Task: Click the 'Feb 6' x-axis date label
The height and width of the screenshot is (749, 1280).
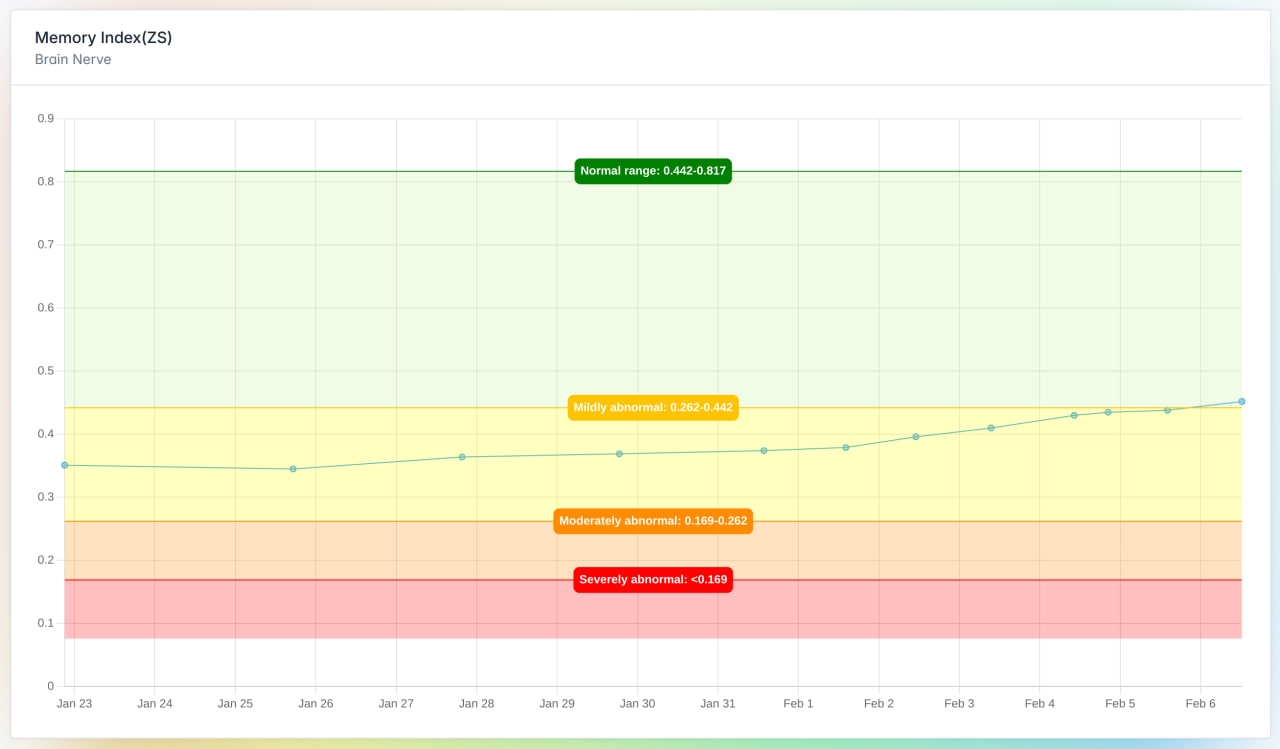Action: click(x=1200, y=704)
